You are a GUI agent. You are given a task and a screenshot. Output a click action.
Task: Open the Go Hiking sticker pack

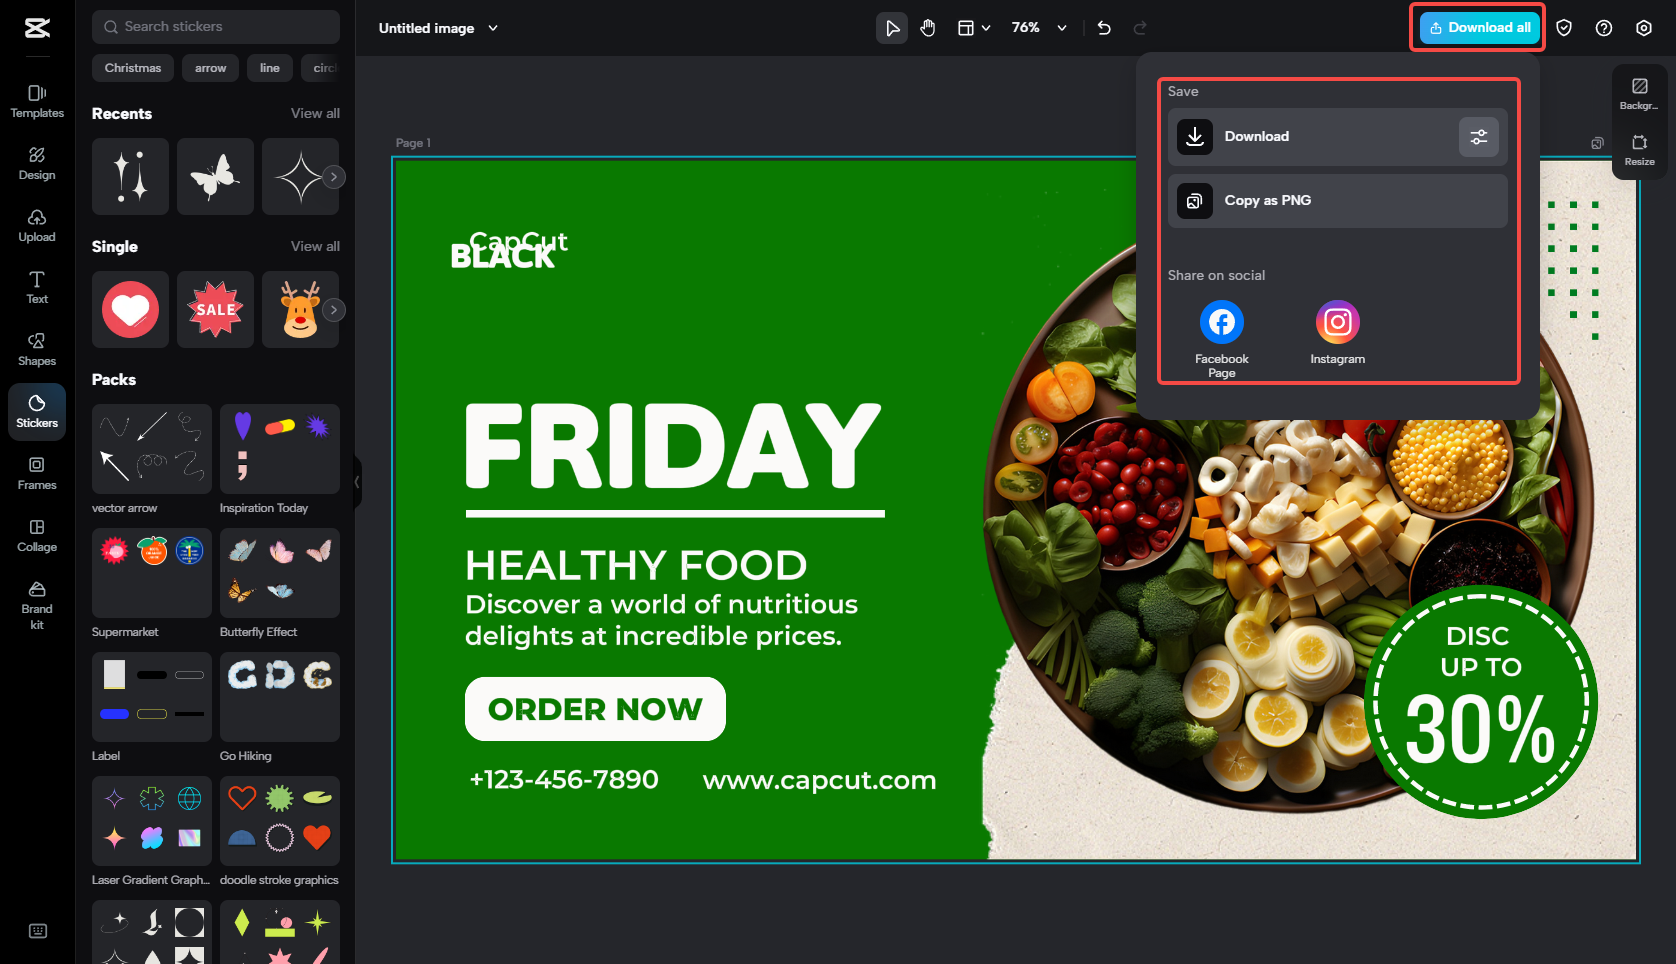280,697
